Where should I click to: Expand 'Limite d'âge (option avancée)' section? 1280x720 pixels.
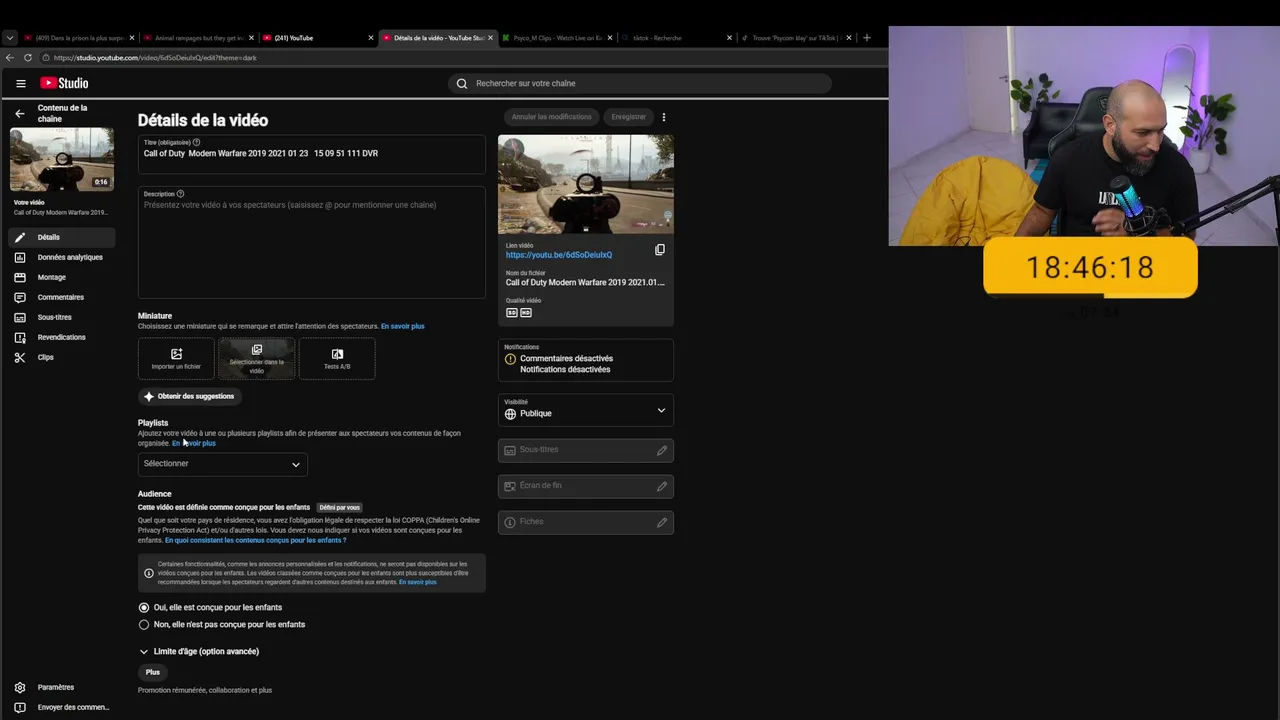(199, 651)
